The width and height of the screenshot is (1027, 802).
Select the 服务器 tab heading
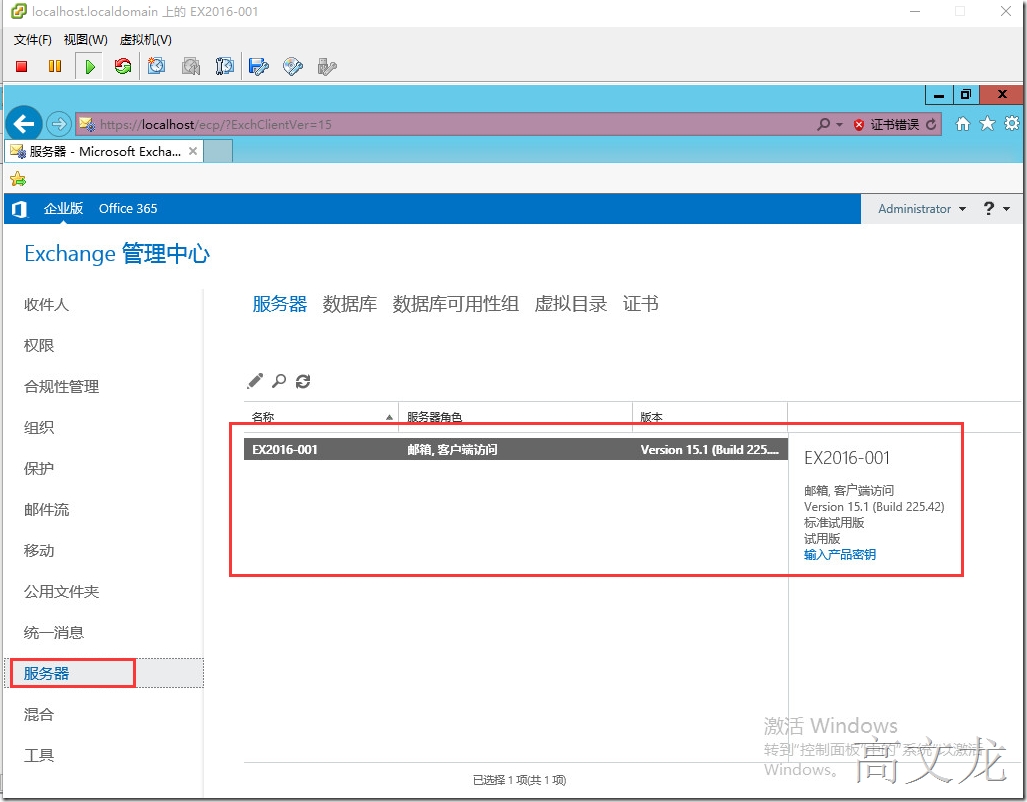point(280,304)
